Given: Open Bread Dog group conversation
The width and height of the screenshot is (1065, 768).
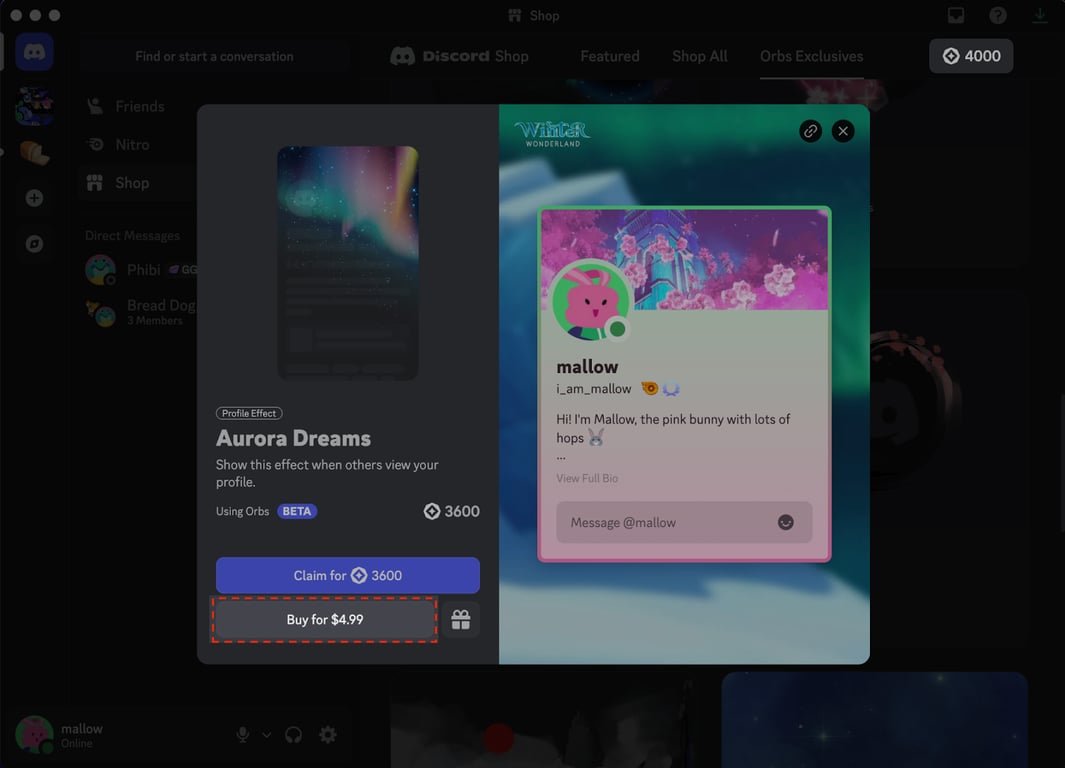Looking at the screenshot, I should click(139, 312).
